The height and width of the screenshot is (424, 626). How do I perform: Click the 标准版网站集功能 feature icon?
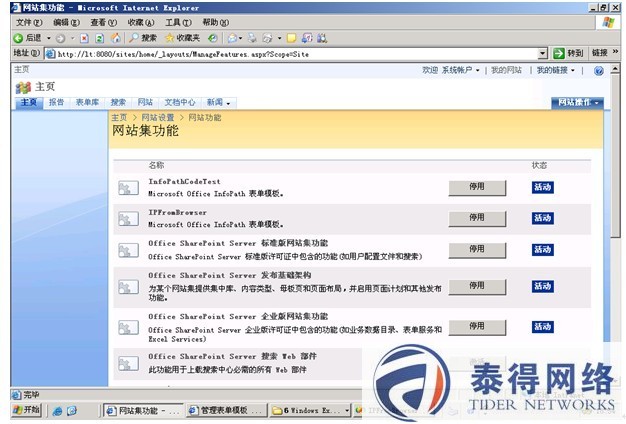pyautogui.click(x=129, y=250)
